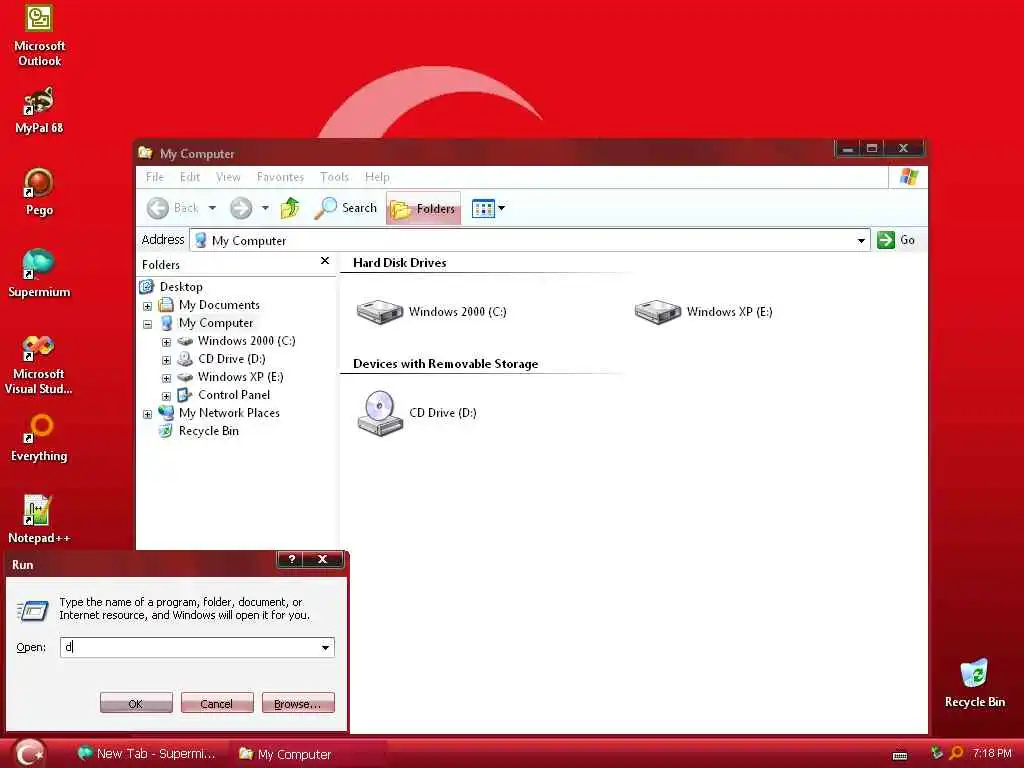Select Windows 2000 (C:) hard disk icon
The height and width of the screenshot is (768, 1024).
[432, 312]
